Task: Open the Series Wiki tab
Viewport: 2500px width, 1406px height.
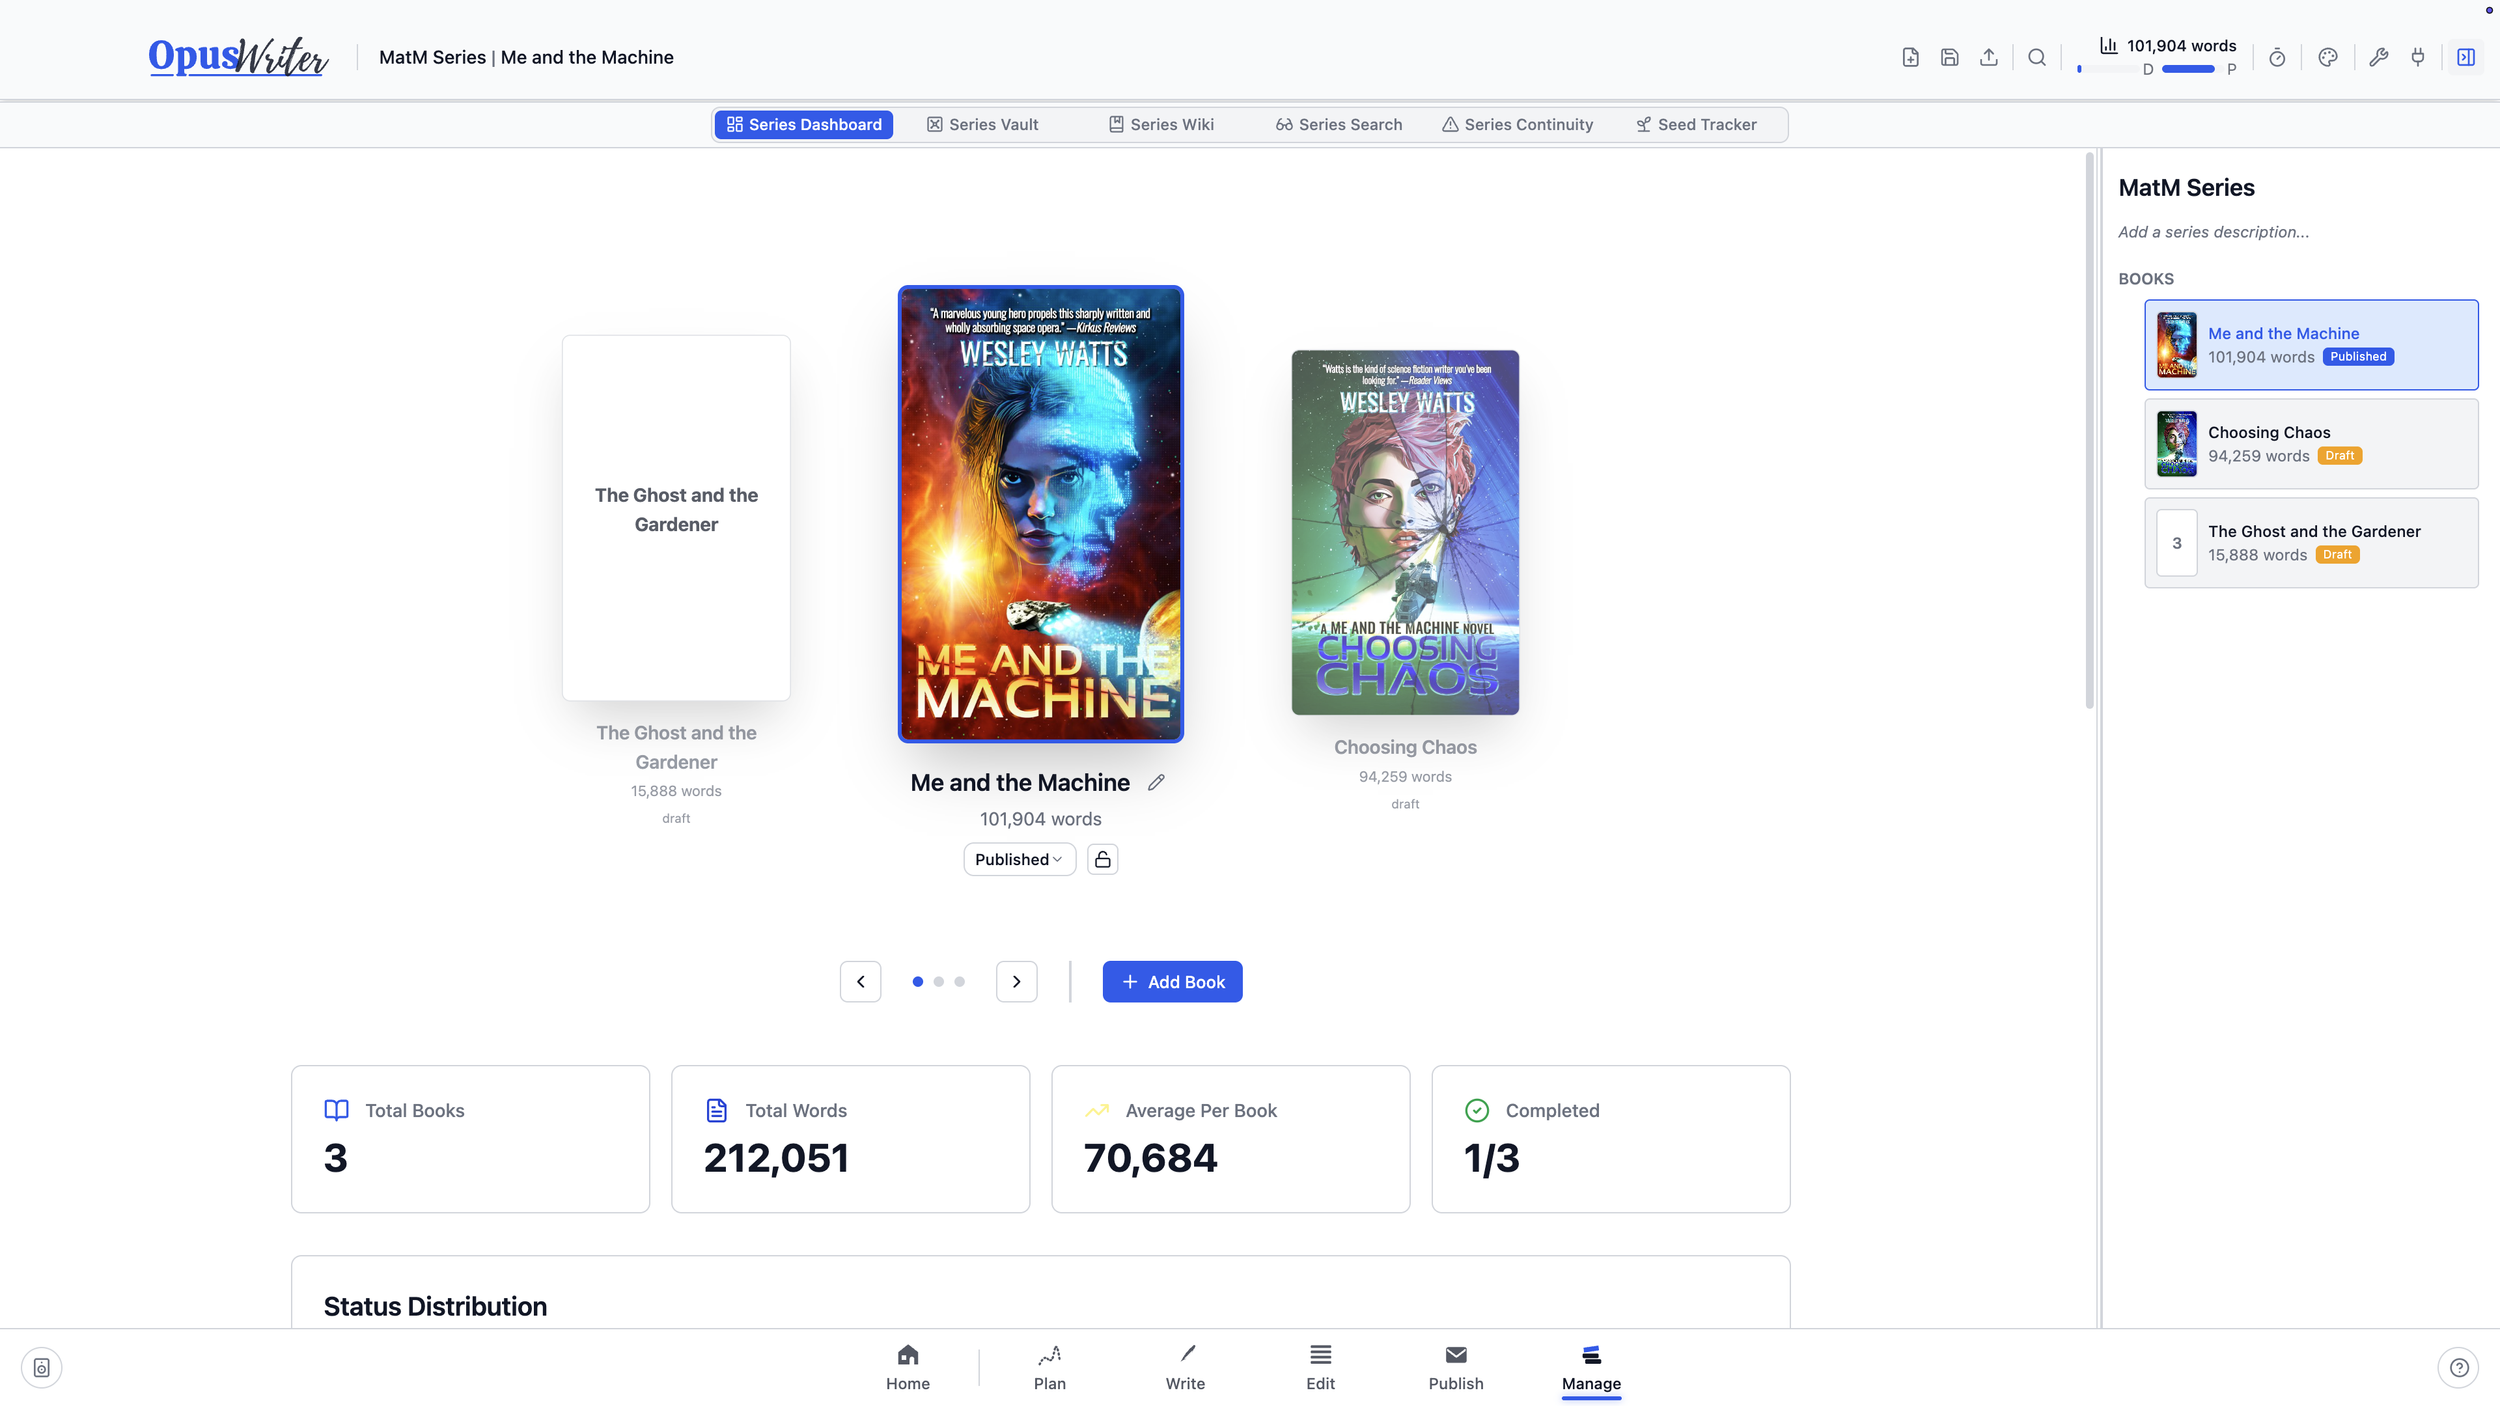Action: [1161, 124]
